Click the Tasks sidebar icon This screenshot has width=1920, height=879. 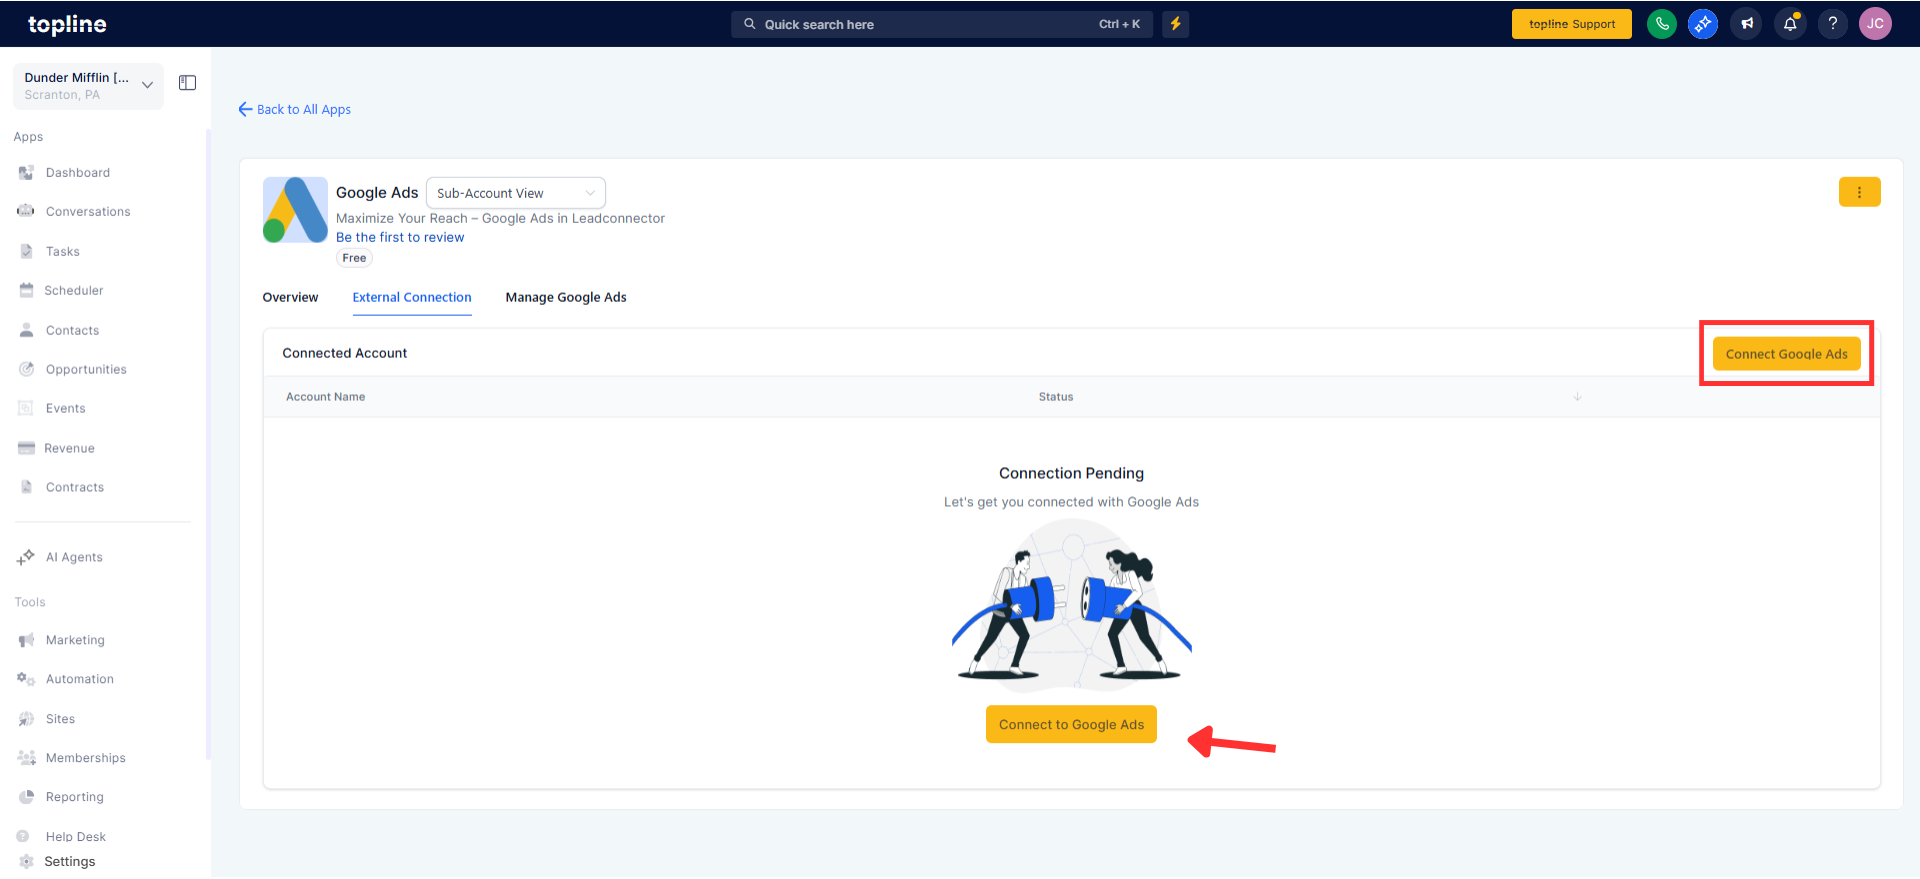click(26, 251)
